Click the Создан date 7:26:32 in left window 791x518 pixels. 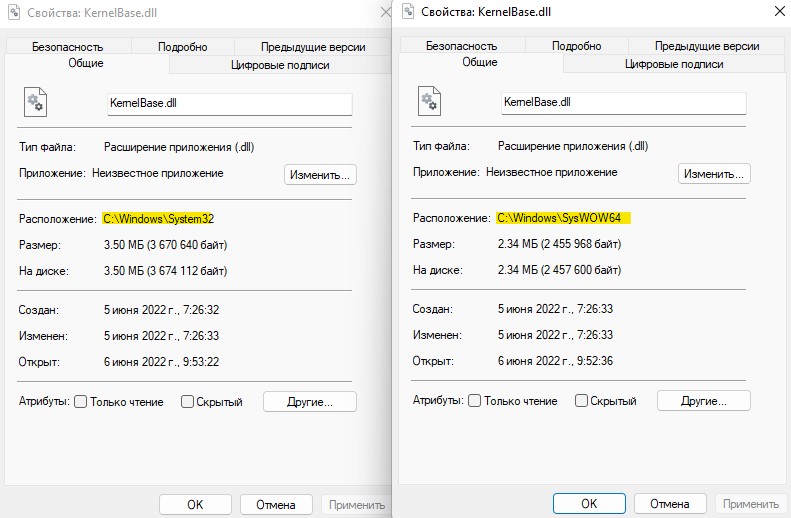pos(161,310)
